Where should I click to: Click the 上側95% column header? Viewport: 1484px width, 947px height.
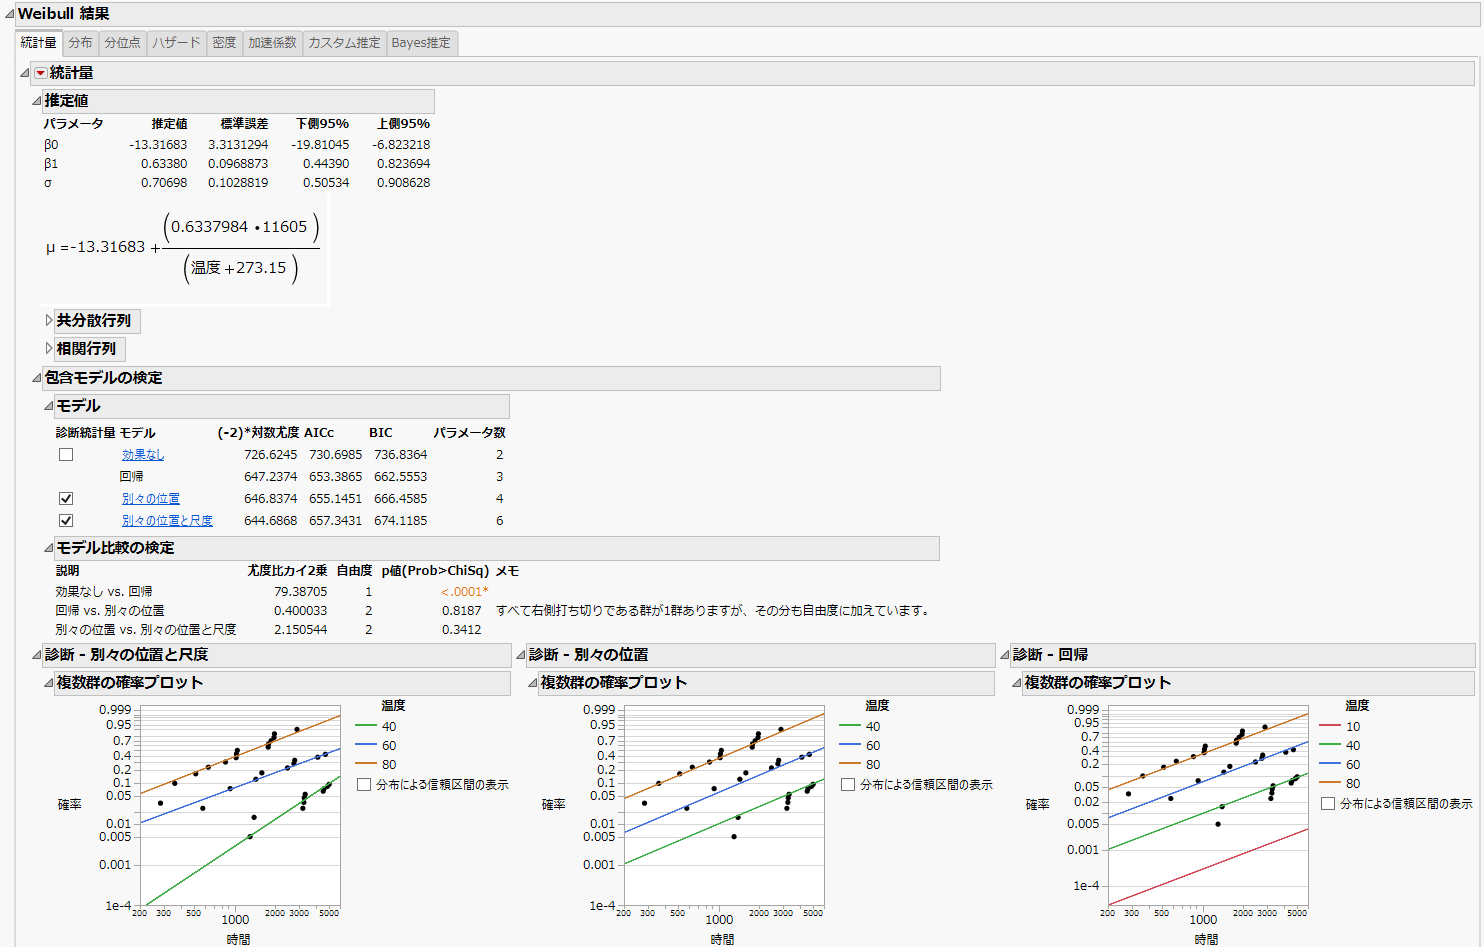(403, 124)
